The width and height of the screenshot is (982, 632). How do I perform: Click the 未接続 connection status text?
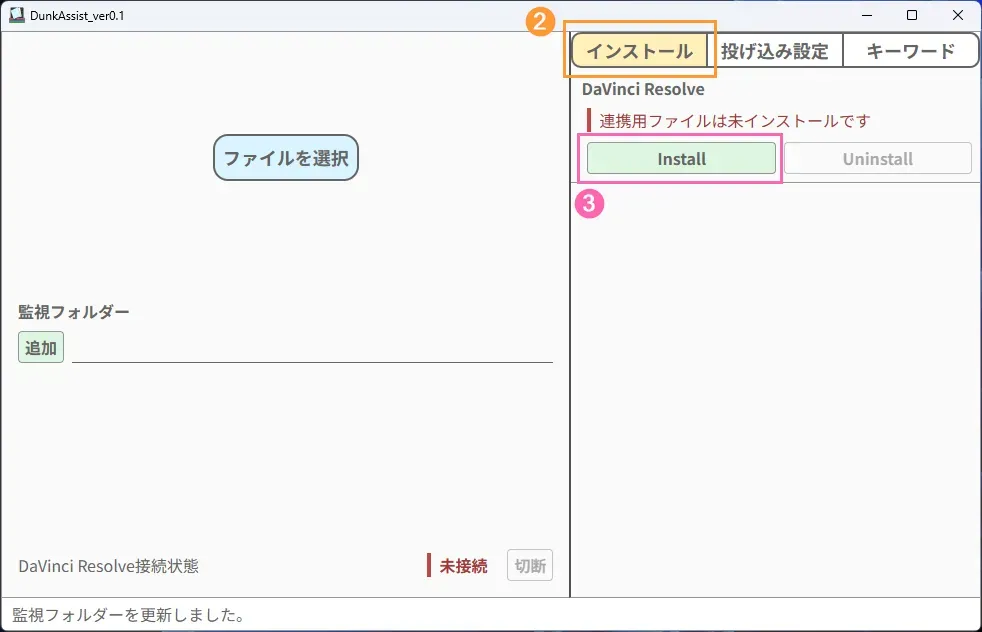[x=463, y=566]
